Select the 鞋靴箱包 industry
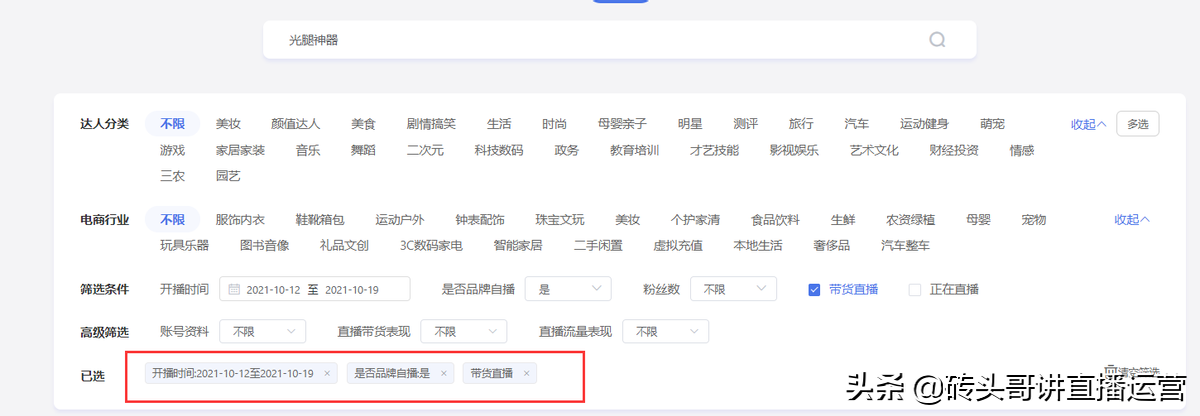1200x416 pixels. [320, 220]
